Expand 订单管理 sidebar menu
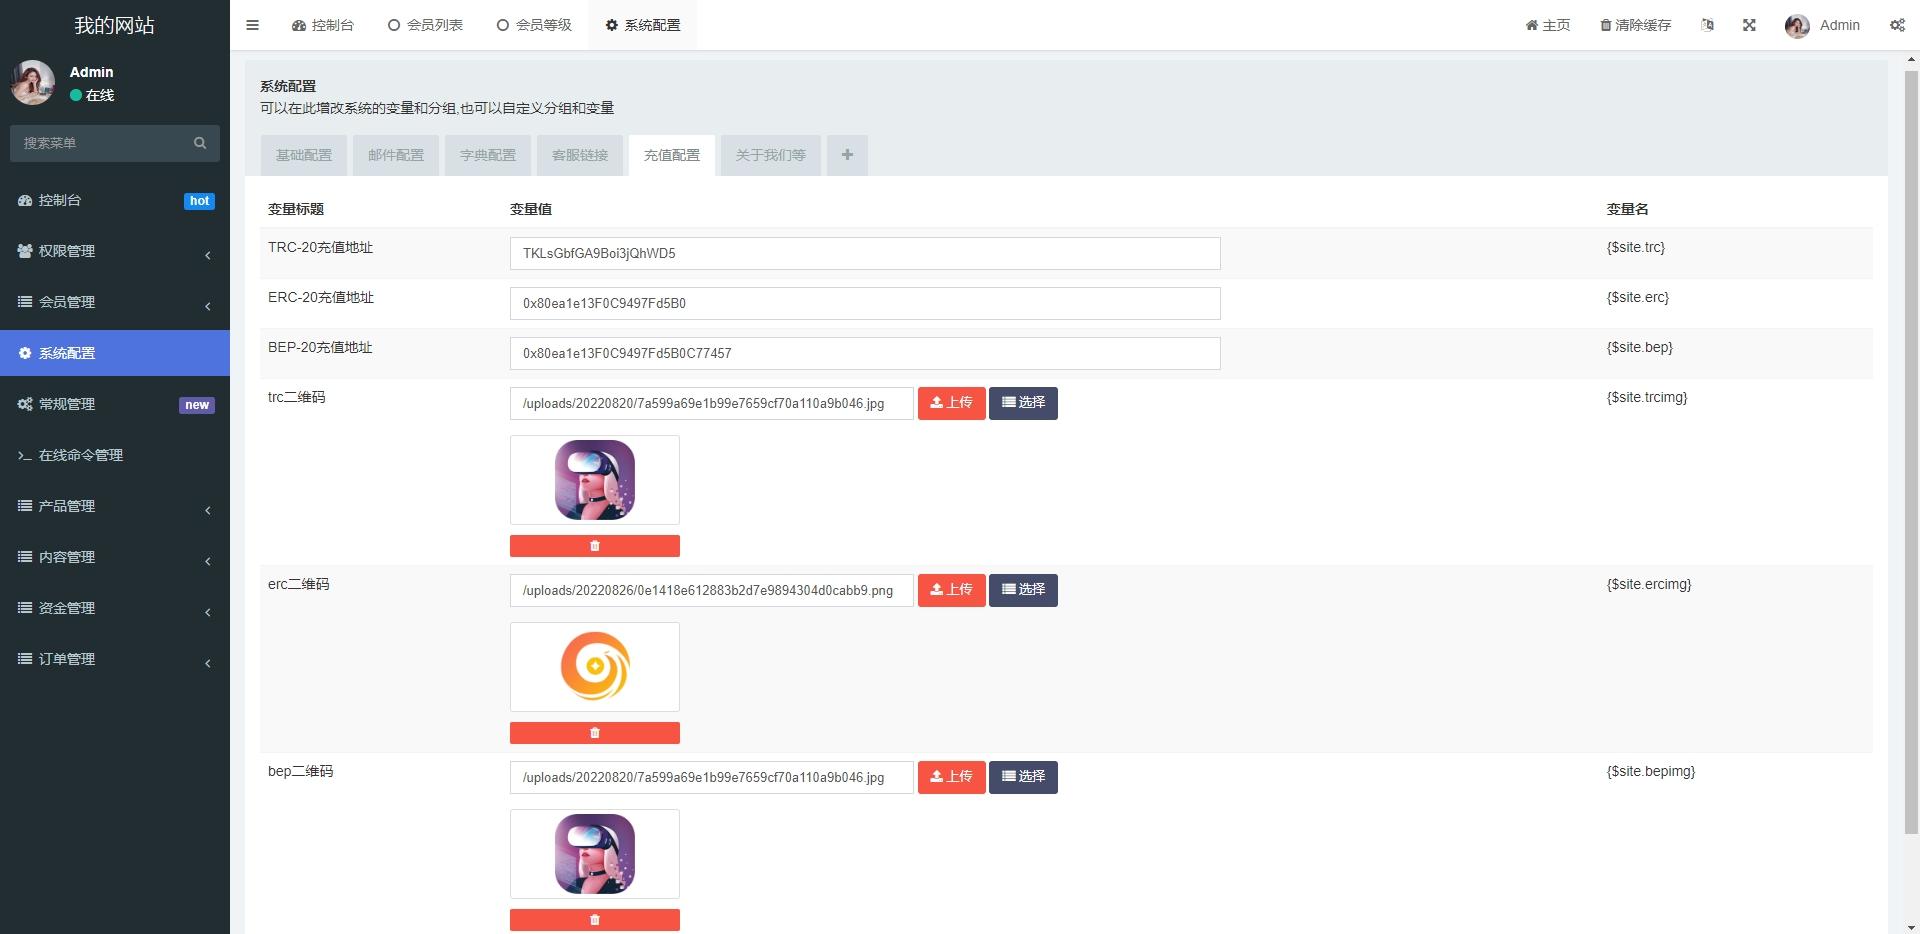The width and height of the screenshot is (1920, 934). tap(115, 659)
